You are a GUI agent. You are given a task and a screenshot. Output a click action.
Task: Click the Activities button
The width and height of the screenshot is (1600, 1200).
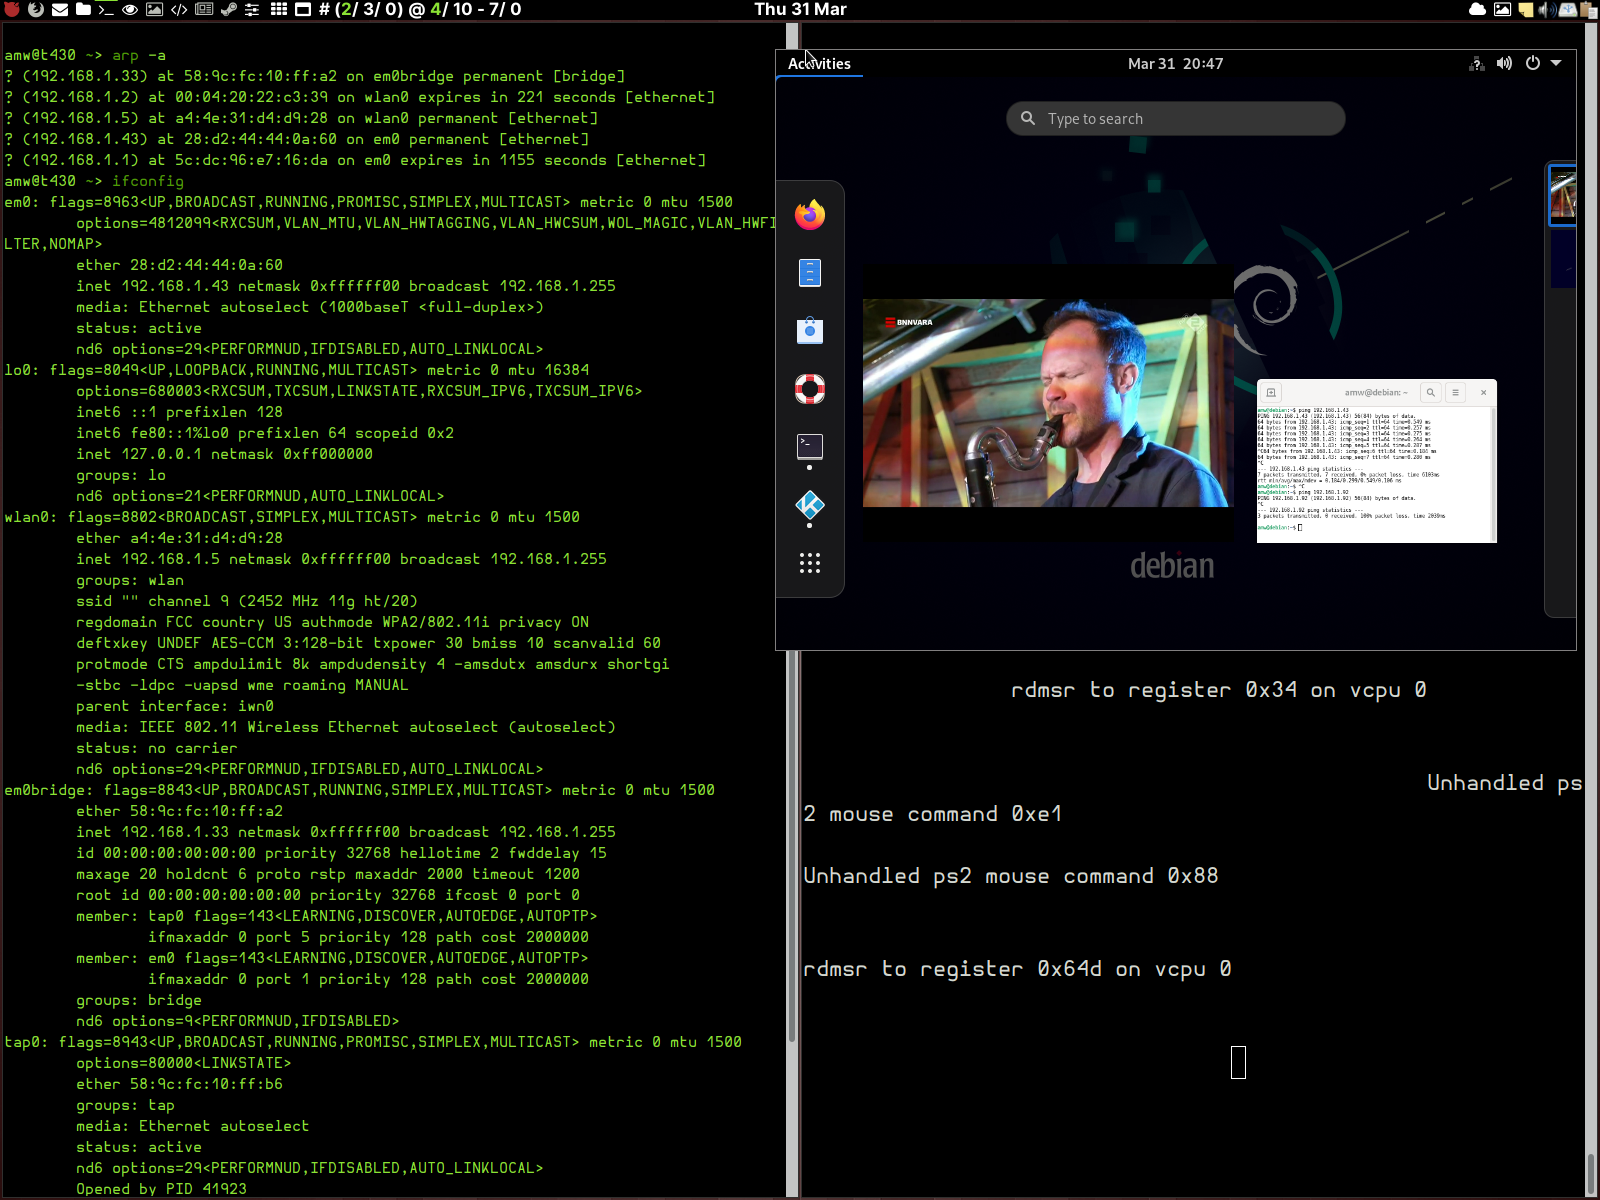click(x=819, y=63)
